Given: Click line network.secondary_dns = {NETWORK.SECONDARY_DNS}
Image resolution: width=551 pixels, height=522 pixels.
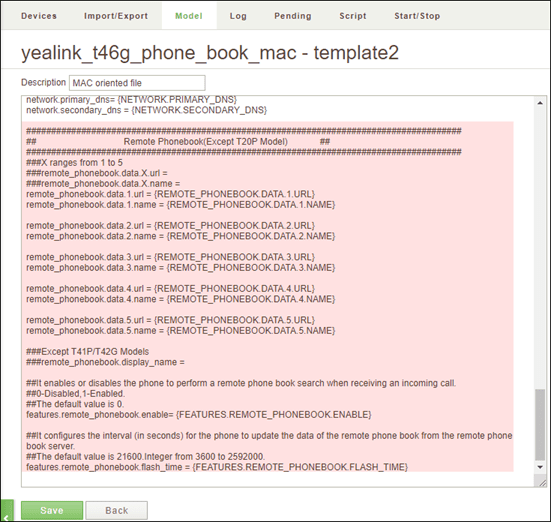Looking at the screenshot, I should [x=147, y=110].
